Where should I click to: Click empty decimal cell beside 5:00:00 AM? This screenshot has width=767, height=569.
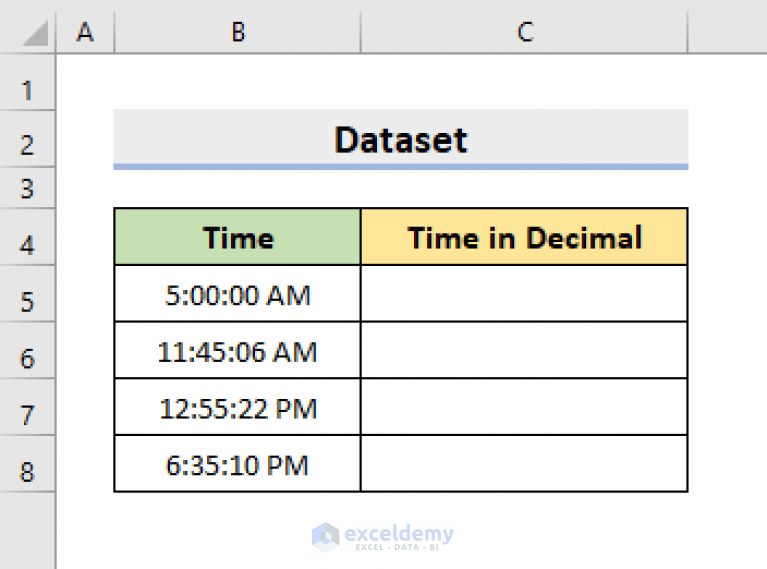pyautogui.click(x=524, y=294)
